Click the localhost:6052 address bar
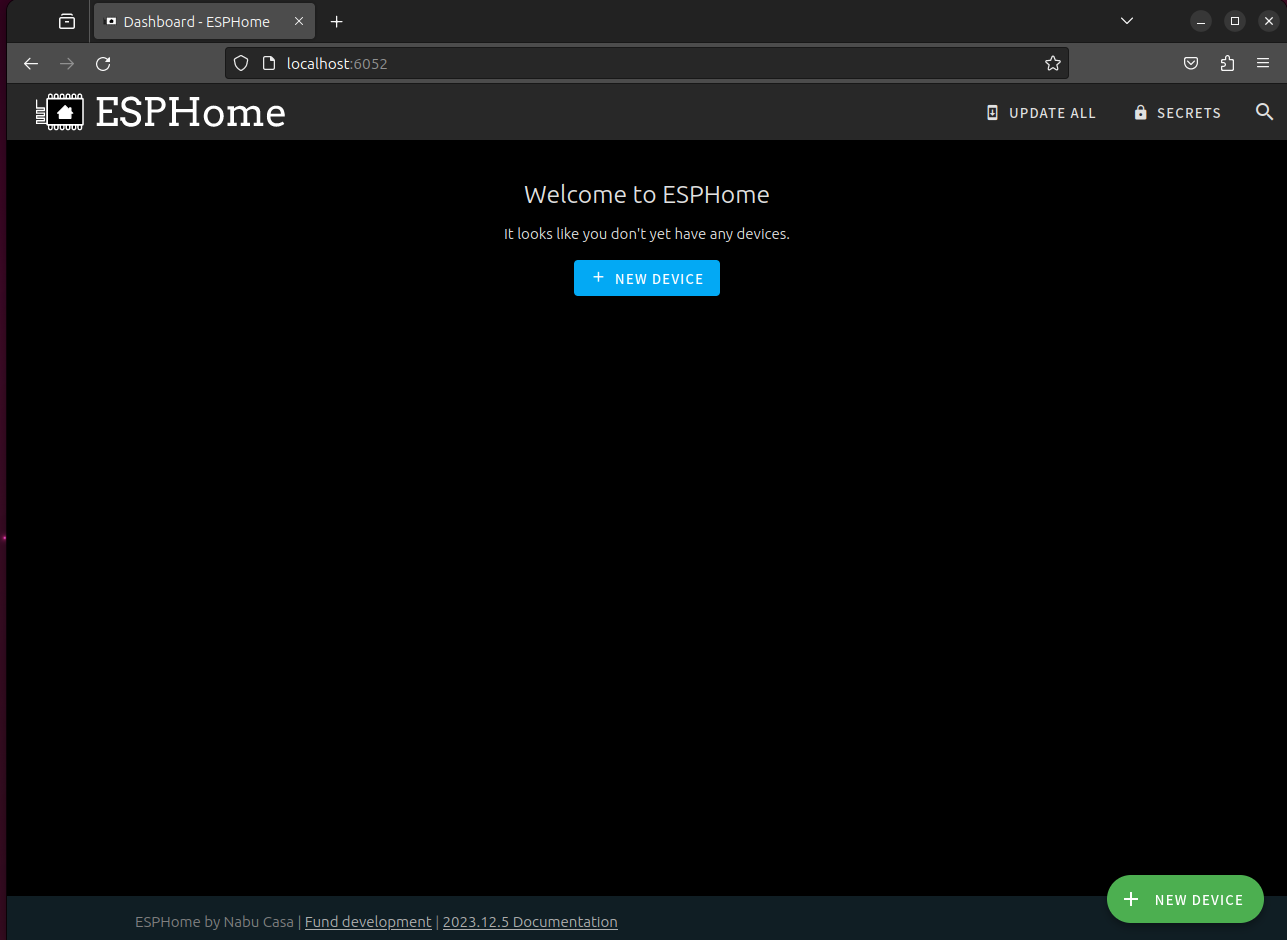The width and height of the screenshot is (1287, 940). (x=647, y=63)
